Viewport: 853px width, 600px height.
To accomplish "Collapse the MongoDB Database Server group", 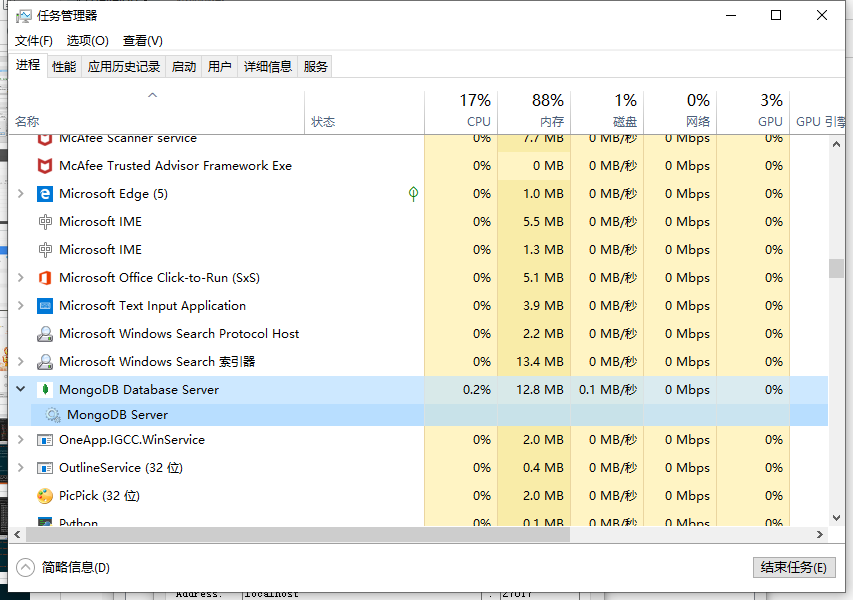I will [x=21, y=389].
